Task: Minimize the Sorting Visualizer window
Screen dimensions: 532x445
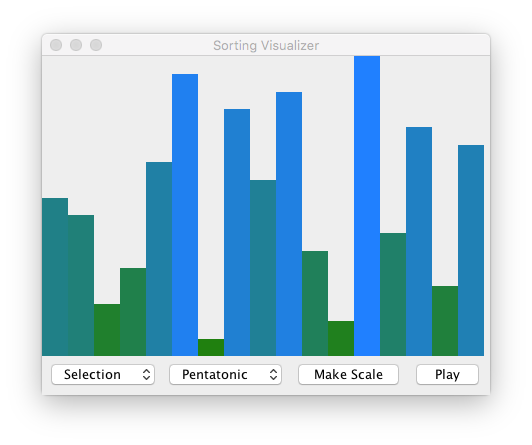Action: (x=76, y=45)
